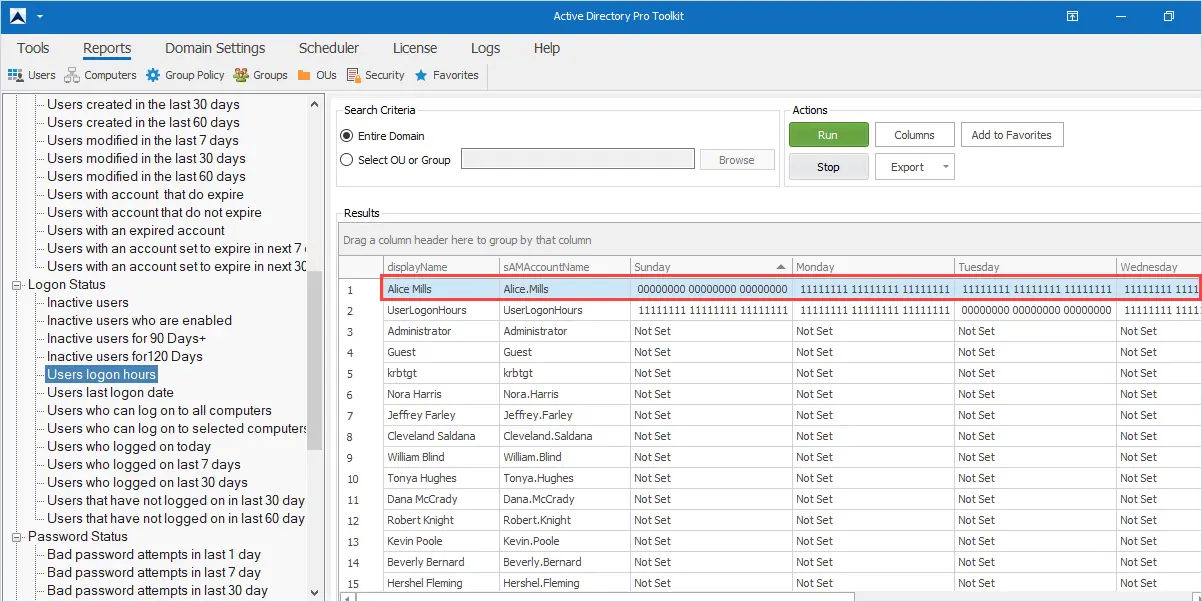Select Users created in the last 30 days
Viewport: 1202px width, 602px height.
tap(143, 105)
